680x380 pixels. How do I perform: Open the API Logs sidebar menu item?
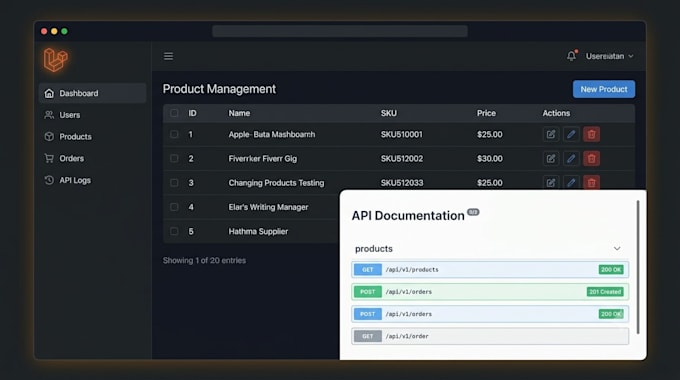pyautogui.click(x=92, y=180)
